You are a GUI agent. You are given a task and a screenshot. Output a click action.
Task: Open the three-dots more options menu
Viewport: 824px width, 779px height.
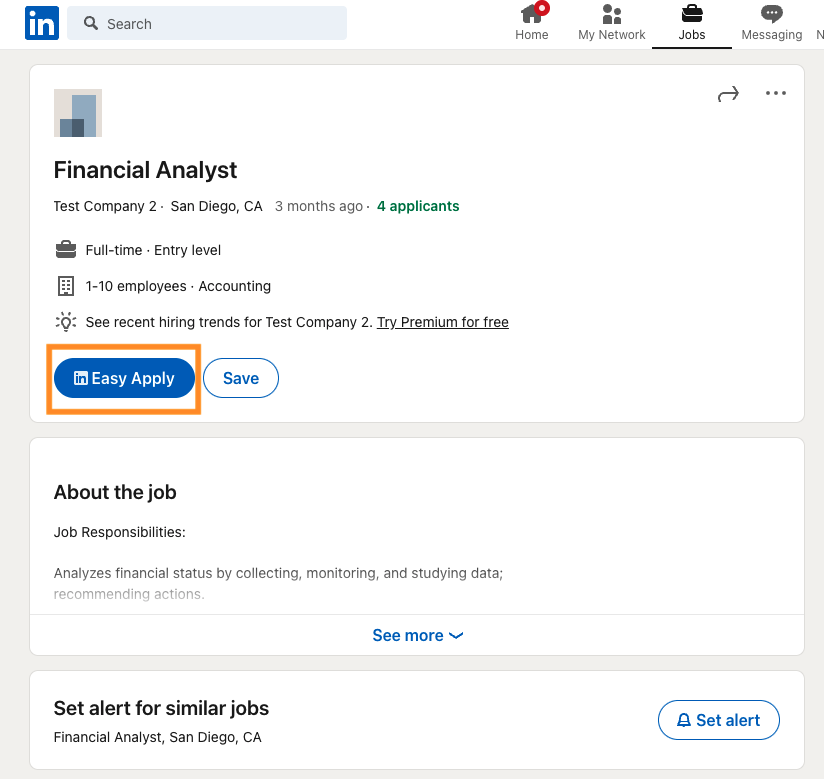click(776, 94)
